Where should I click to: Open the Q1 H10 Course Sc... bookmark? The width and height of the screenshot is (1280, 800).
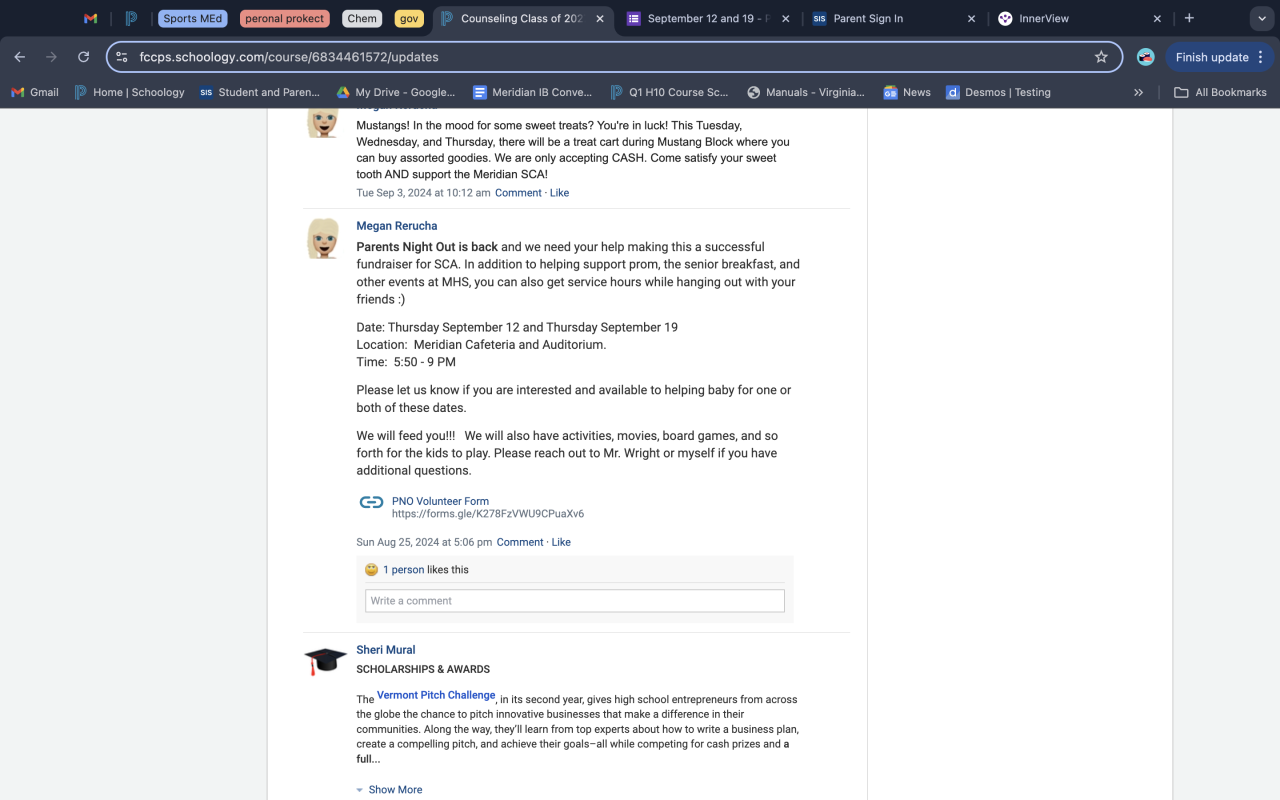click(669, 92)
